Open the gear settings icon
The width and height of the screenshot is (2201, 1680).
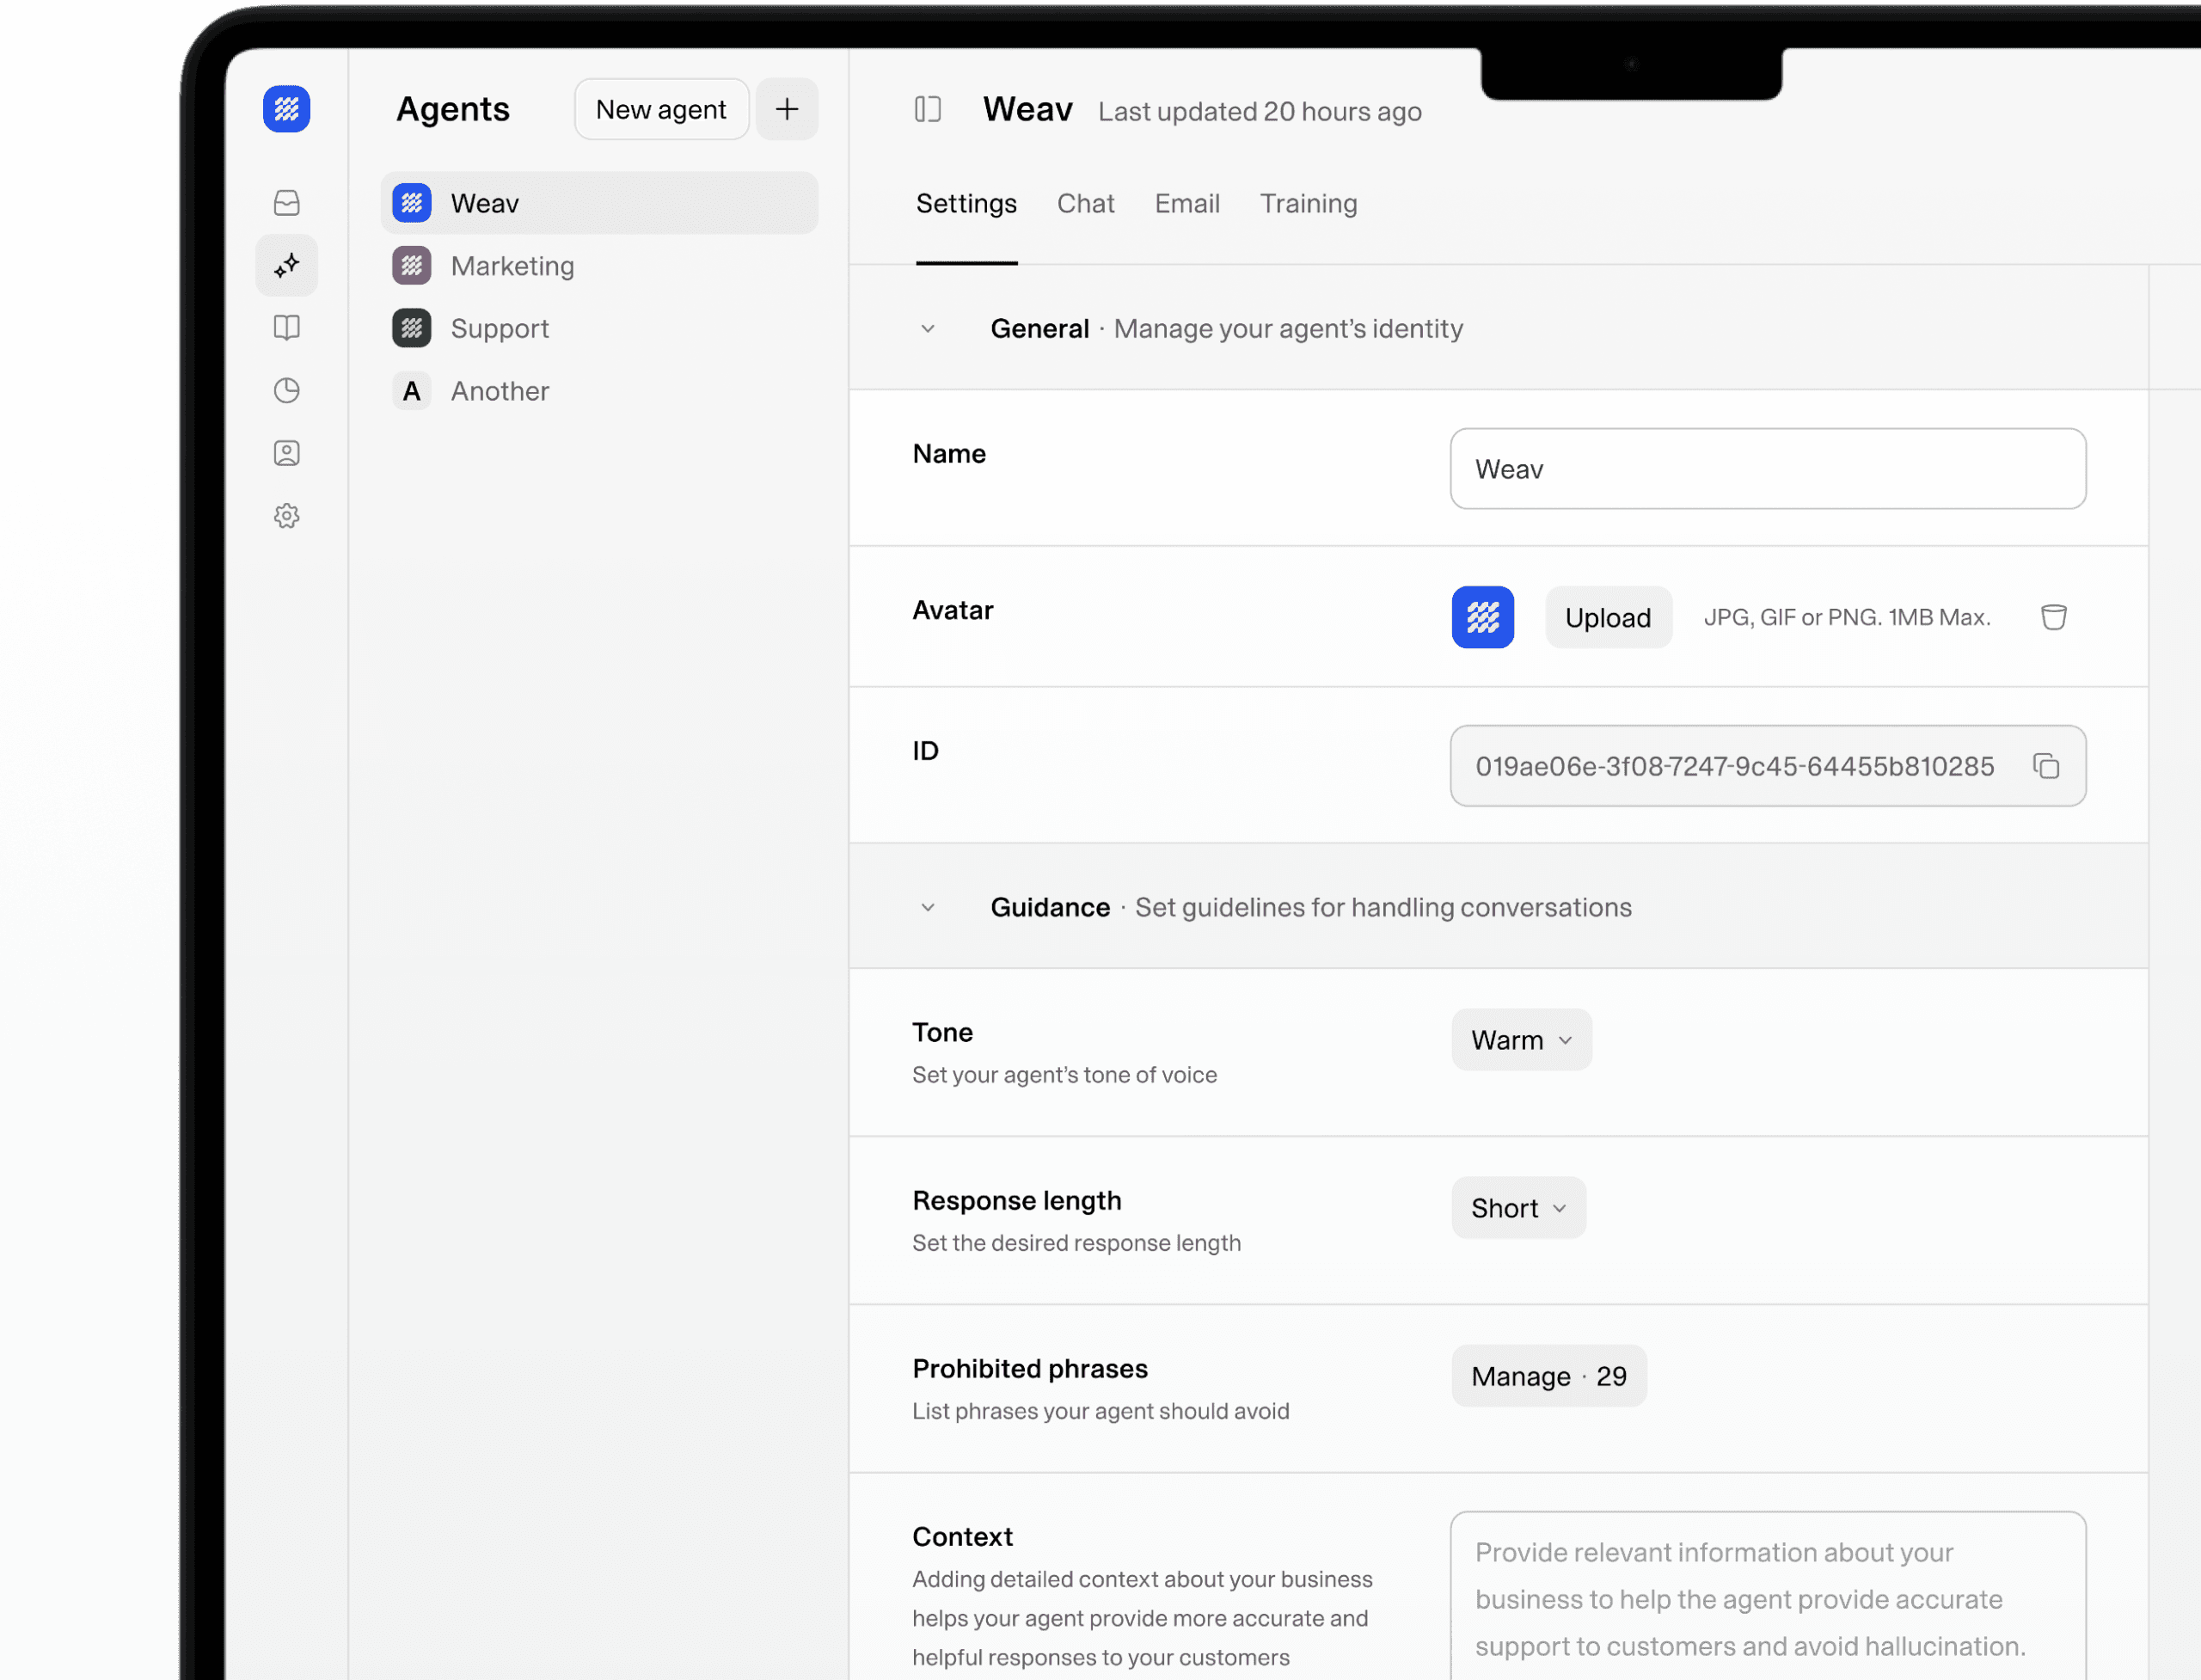[286, 516]
